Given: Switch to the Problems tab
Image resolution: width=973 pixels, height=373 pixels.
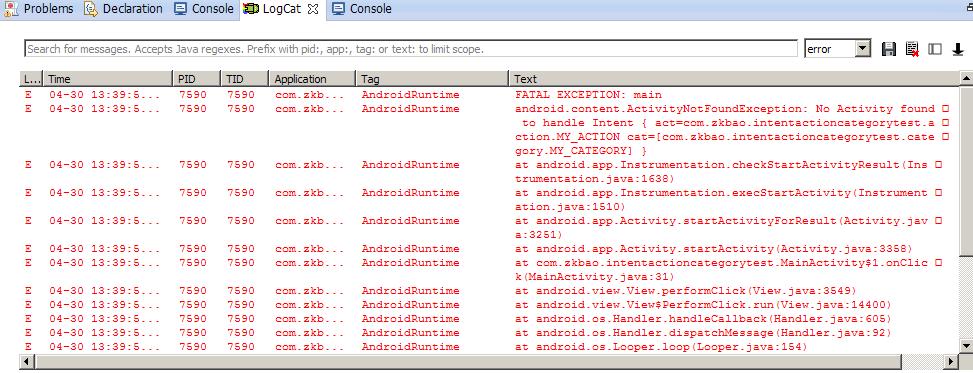Looking at the screenshot, I should [39, 9].
